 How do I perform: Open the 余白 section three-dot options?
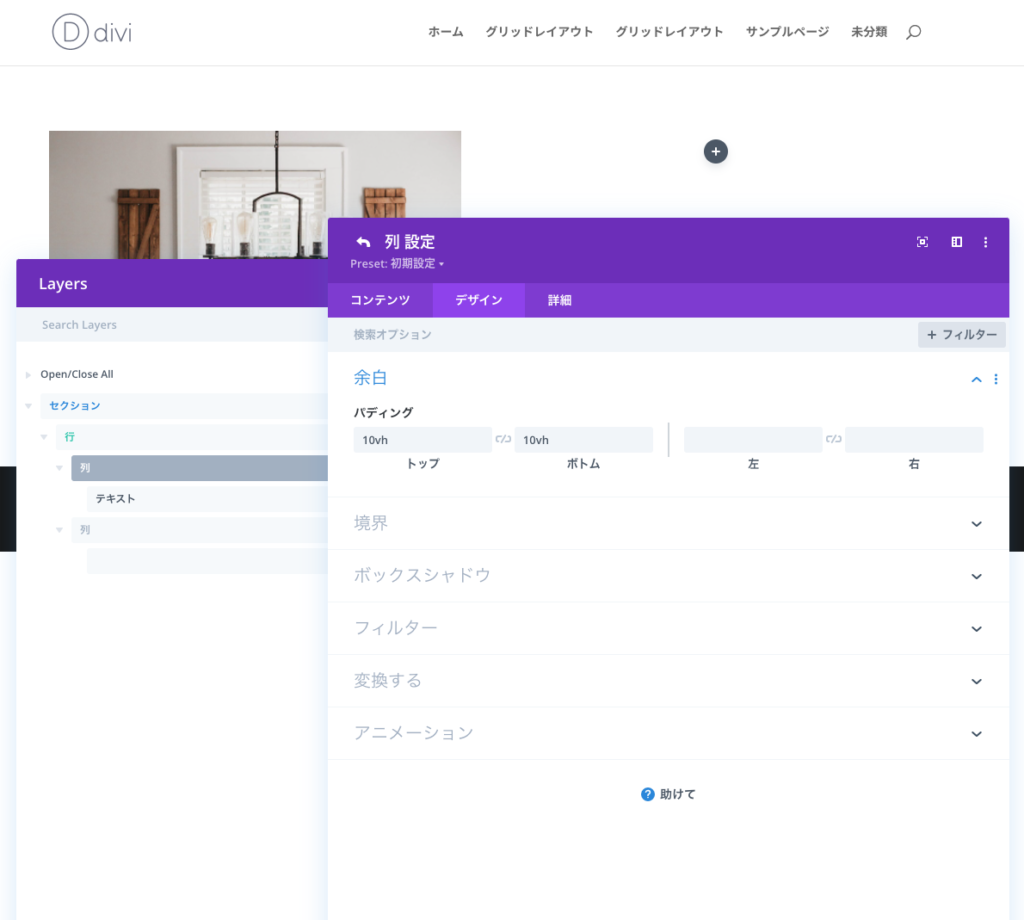coord(996,379)
